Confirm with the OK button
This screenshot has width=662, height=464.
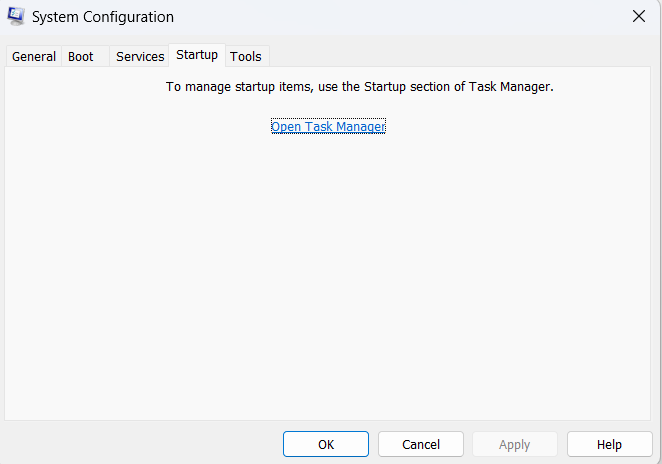coord(326,444)
